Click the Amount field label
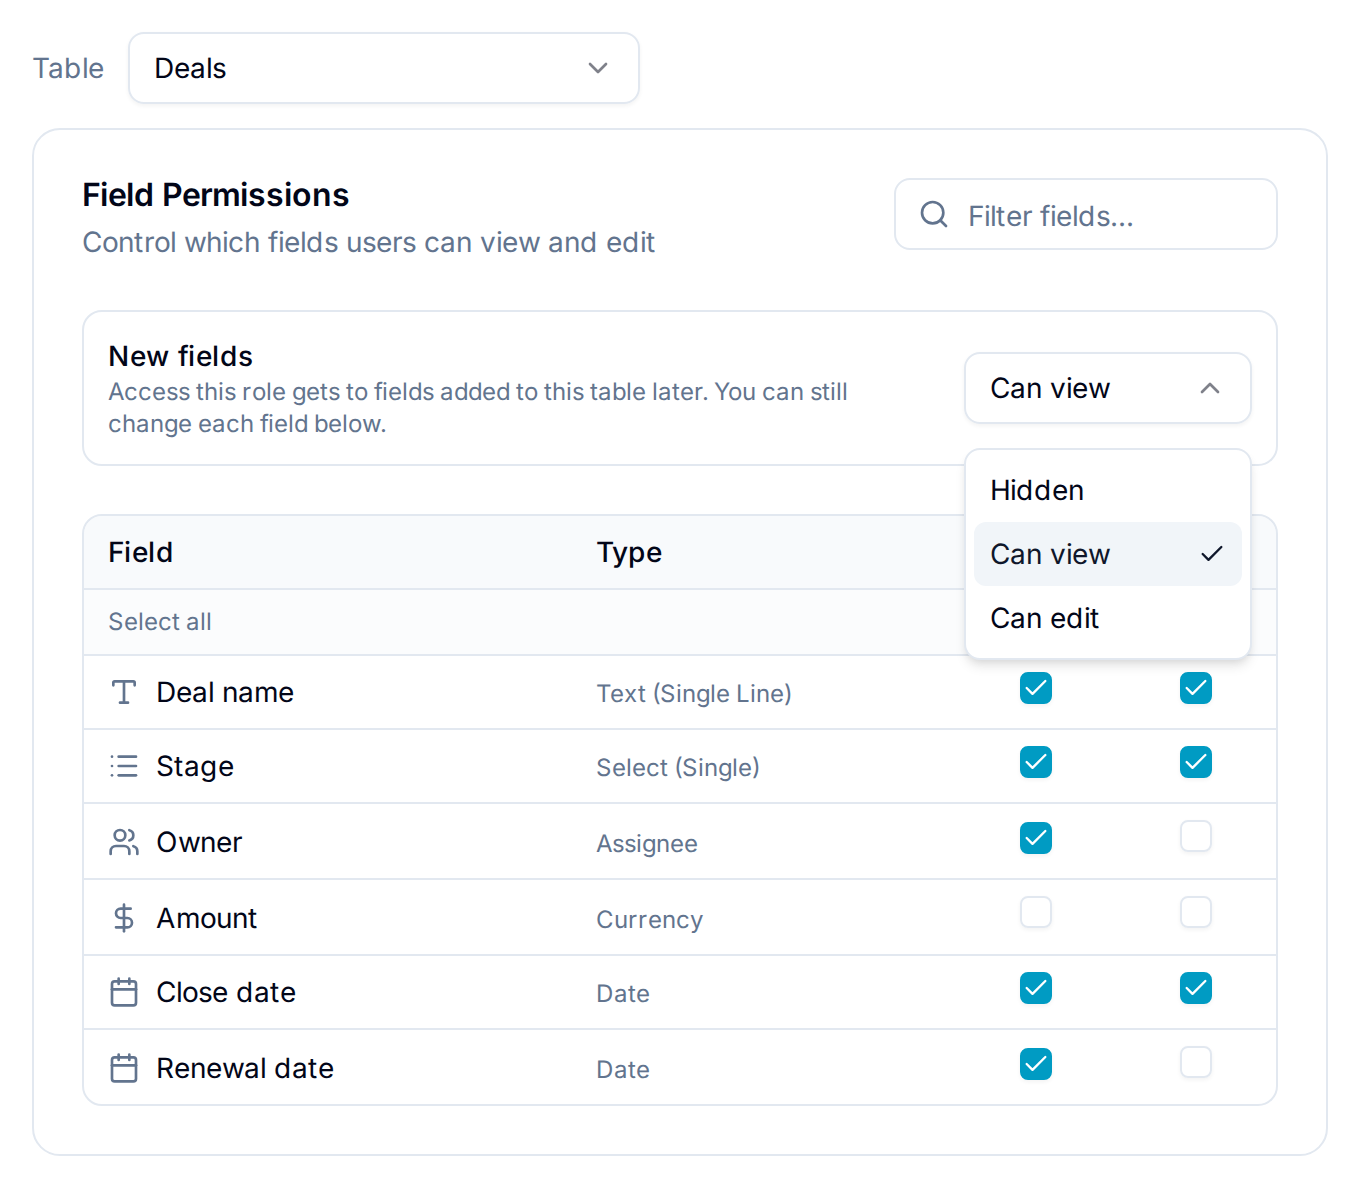1360x1188 pixels. coord(207,918)
